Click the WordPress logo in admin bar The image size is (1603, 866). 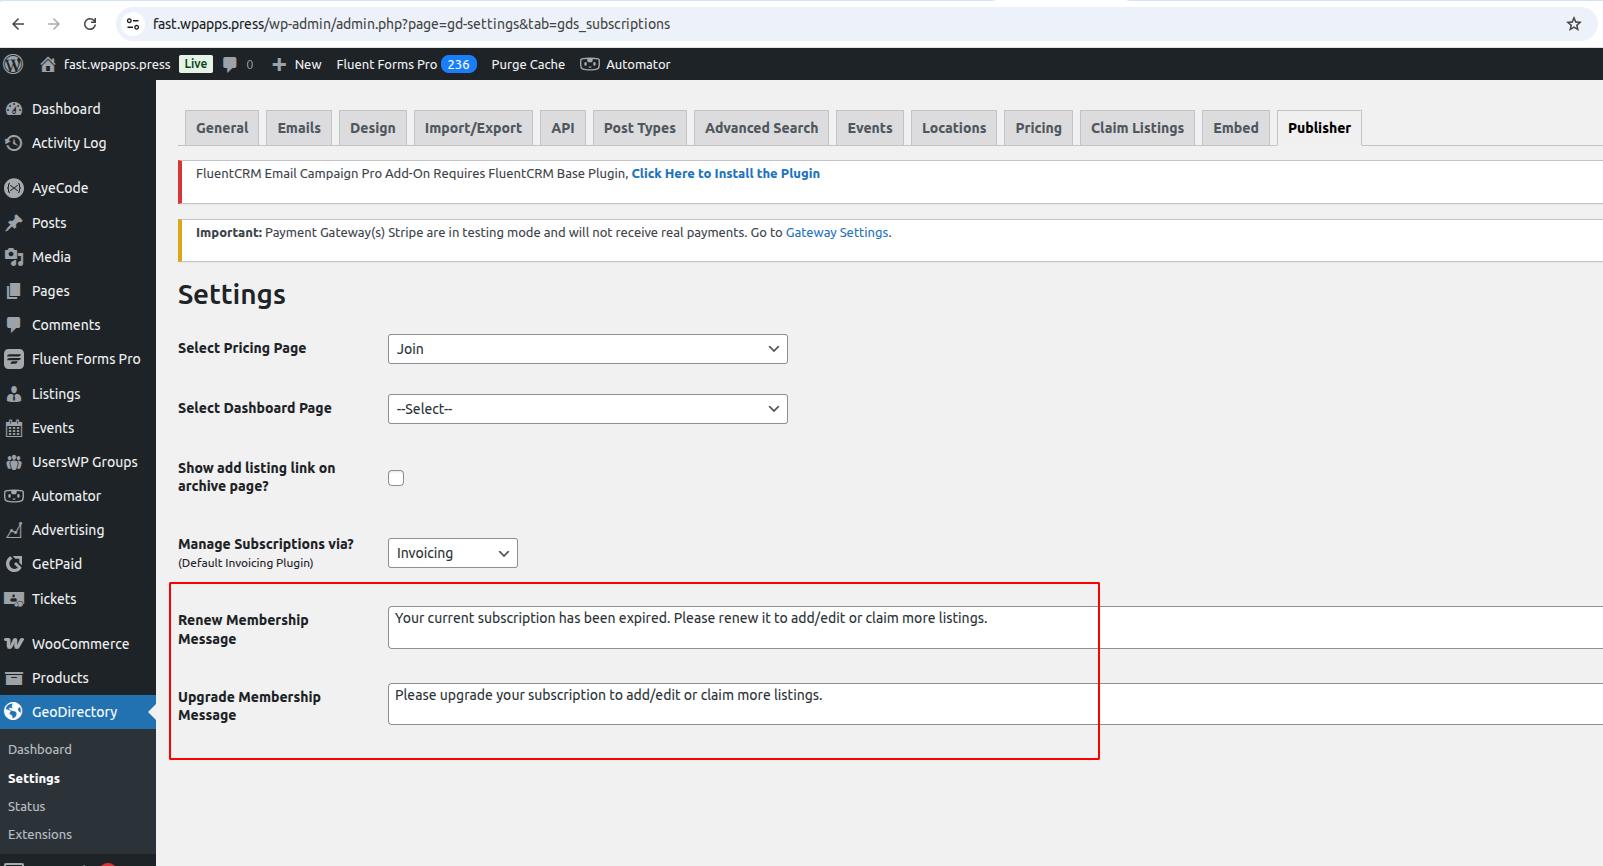click(x=13, y=64)
